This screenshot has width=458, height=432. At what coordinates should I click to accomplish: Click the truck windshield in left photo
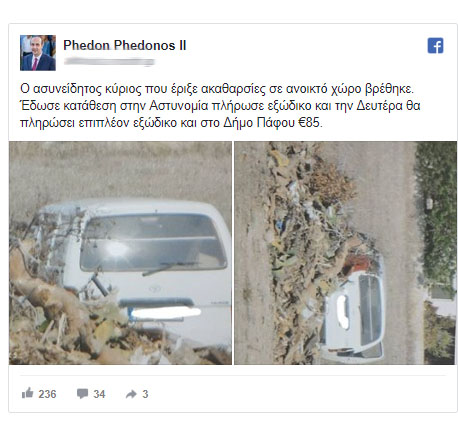pyautogui.click(x=153, y=242)
